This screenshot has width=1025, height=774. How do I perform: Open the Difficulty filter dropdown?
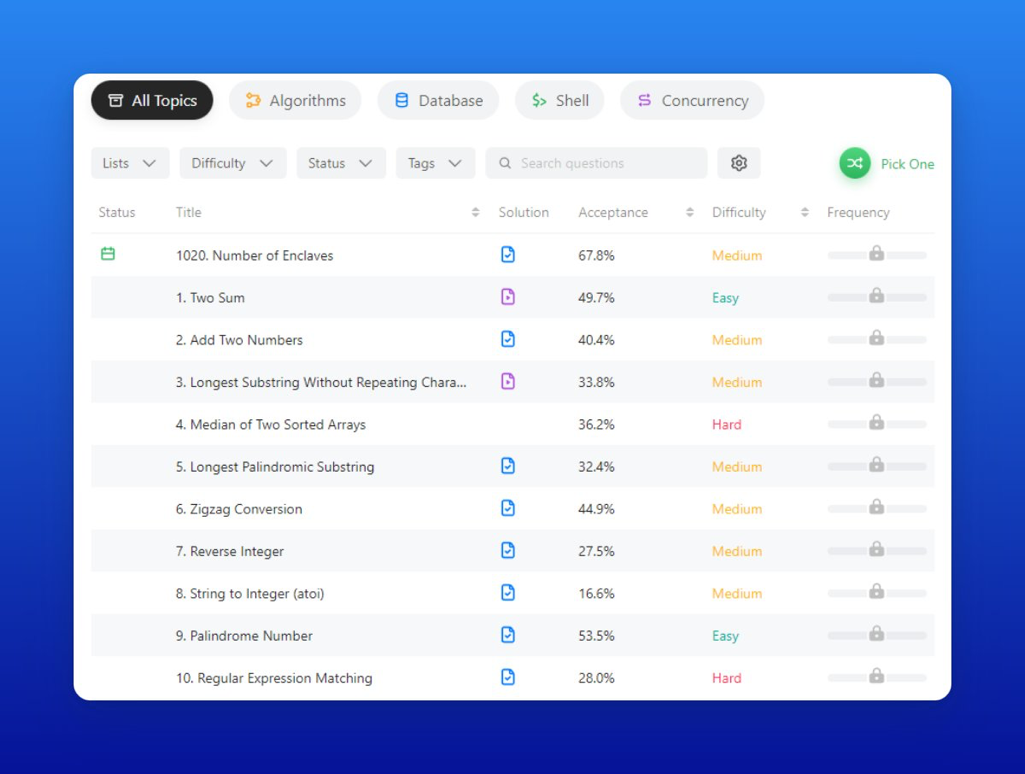233,163
